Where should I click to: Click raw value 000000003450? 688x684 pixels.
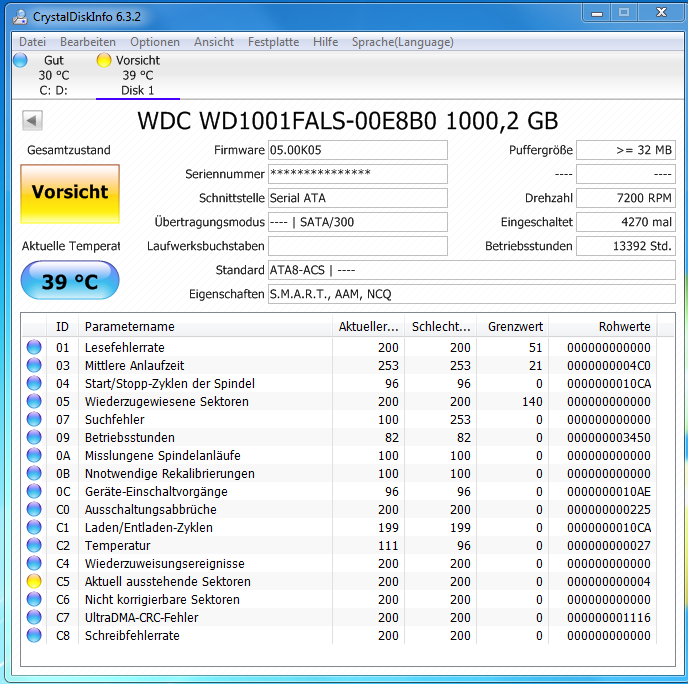609,437
